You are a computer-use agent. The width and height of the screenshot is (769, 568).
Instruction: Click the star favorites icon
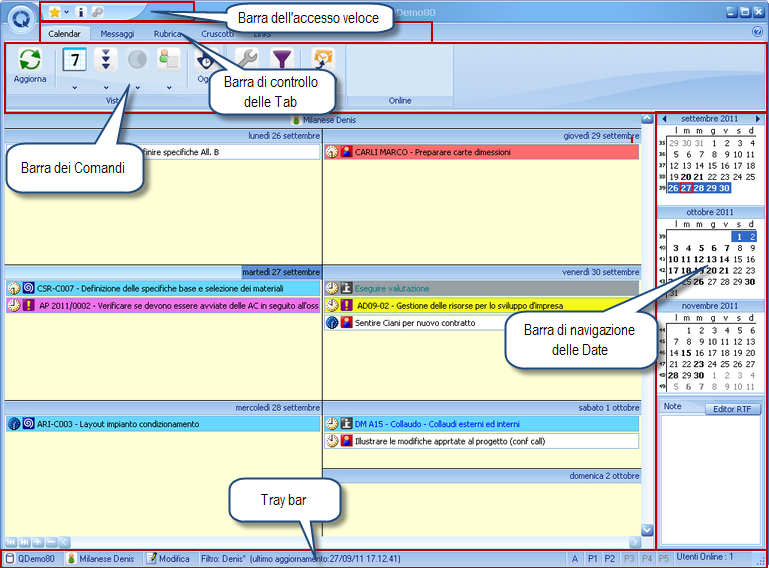55,12
